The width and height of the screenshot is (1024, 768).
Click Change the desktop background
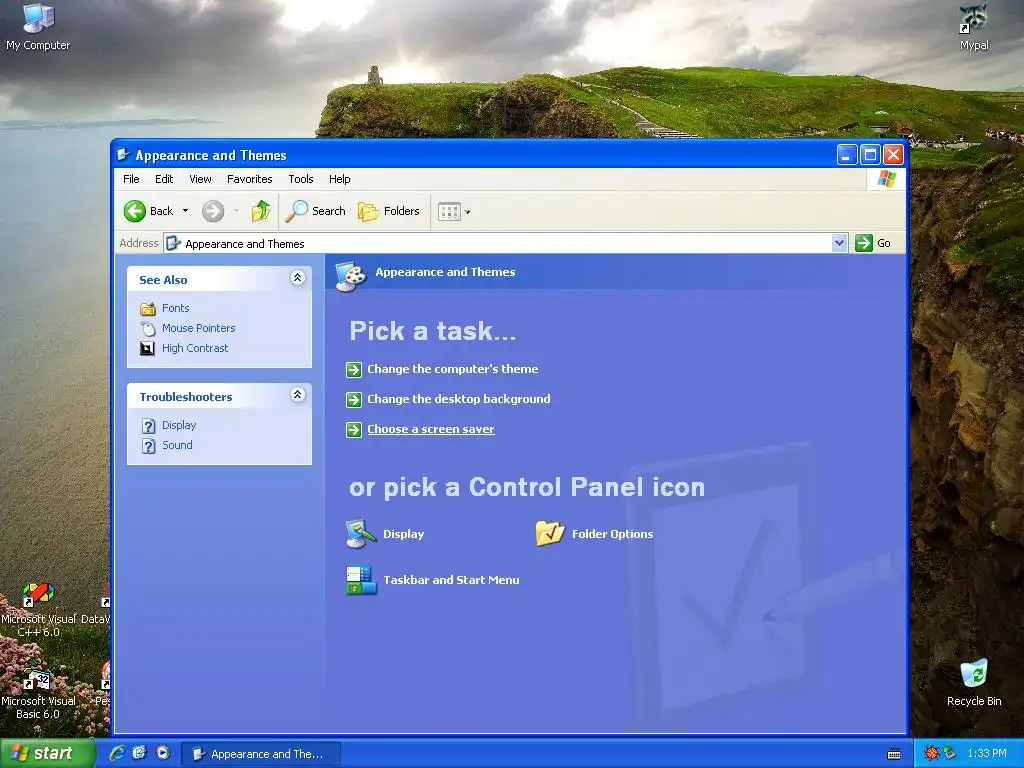[458, 399]
